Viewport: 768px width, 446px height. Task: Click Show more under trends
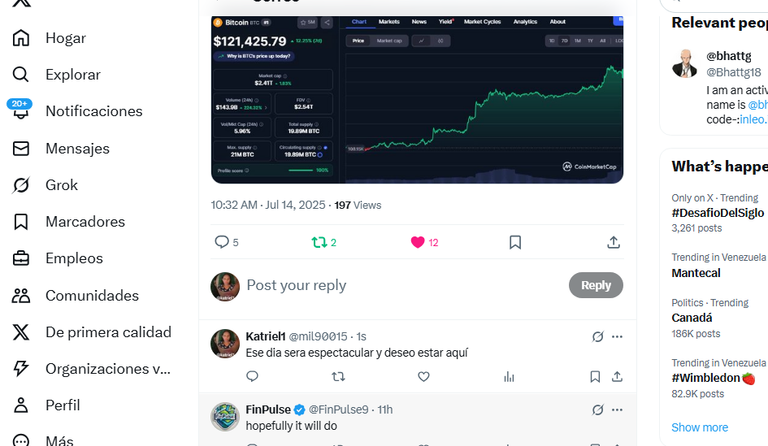[x=699, y=427]
